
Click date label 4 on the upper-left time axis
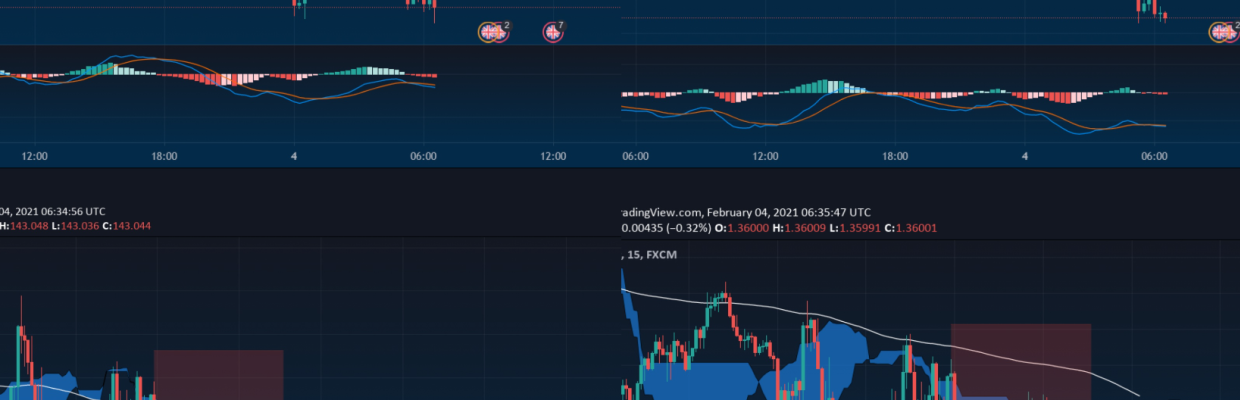(x=294, y=157)
